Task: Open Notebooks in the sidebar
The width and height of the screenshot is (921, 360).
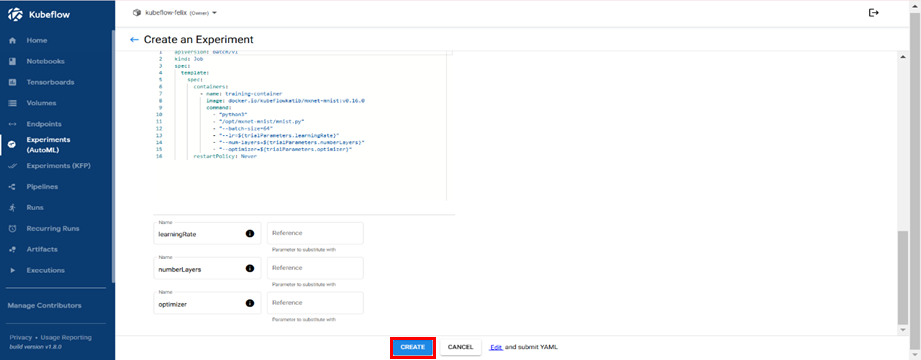Action: tap(45, 62)
